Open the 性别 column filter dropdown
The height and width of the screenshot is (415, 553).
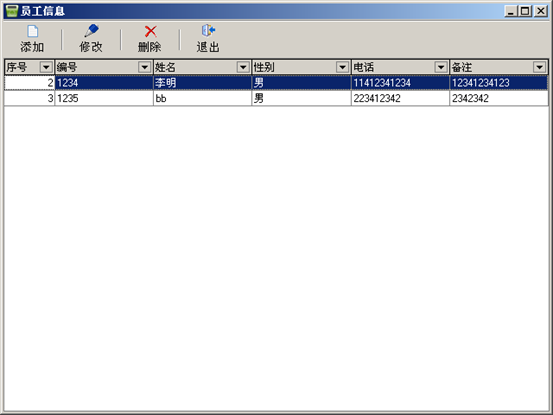(342, 67)
